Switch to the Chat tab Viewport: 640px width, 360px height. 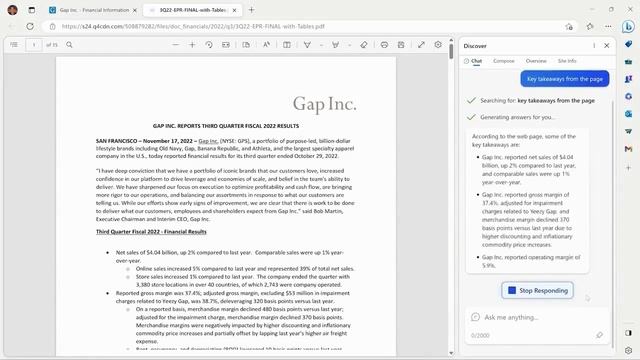coord(473,61)
